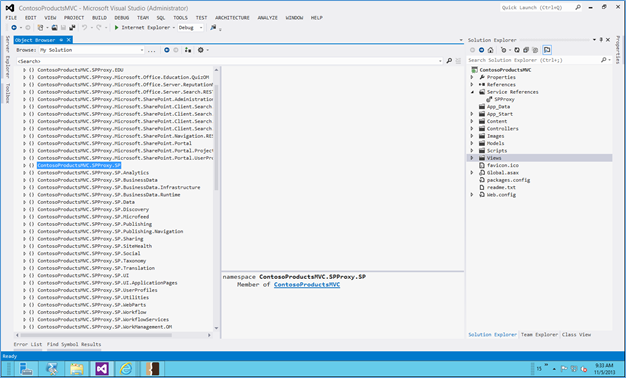Click Collapse All icon in Solution Explorer
Image resolution: width=626 pixels, height=378 pixels.
tap(526, 50)
